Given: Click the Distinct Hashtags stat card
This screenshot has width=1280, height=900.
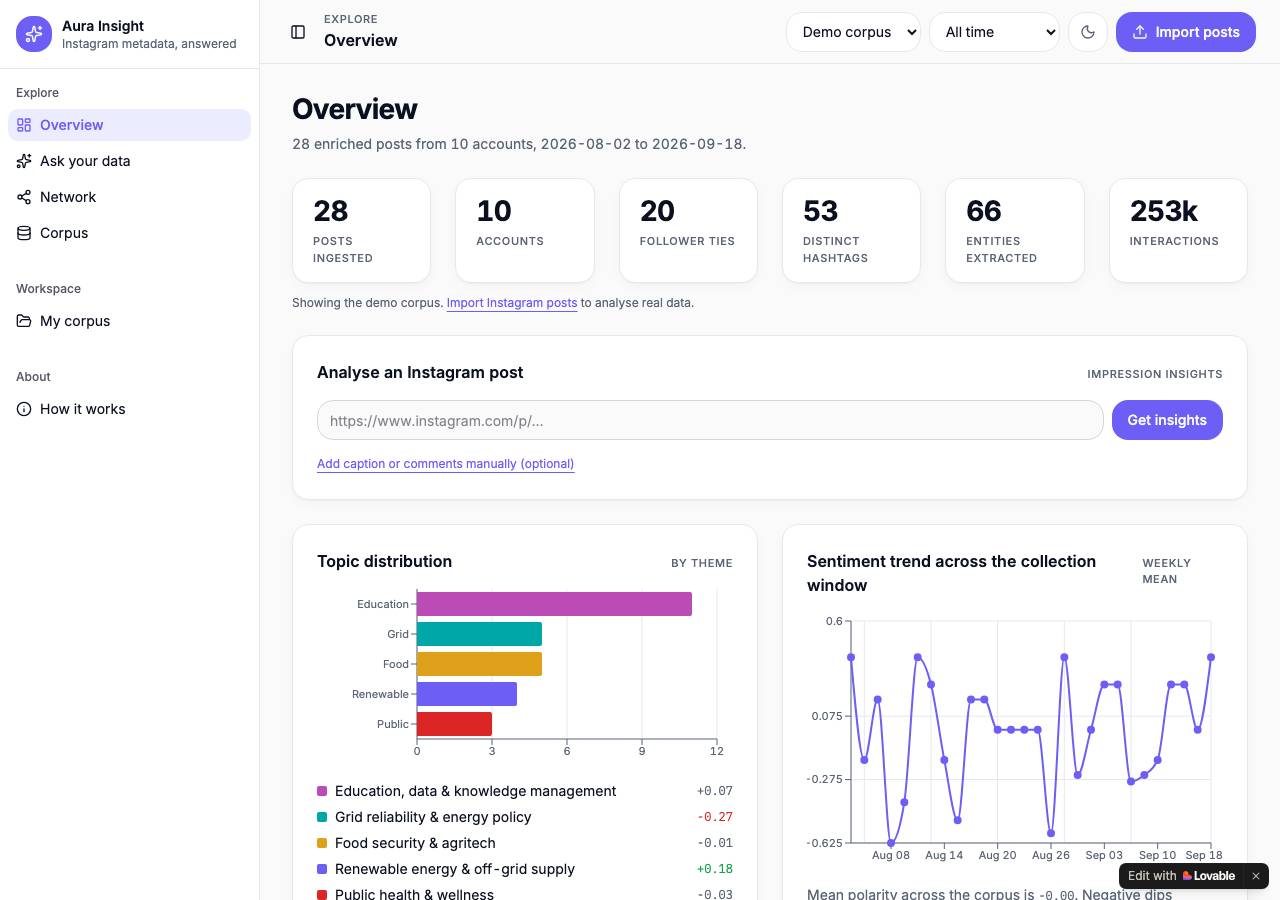Looking at the screenshot, I should [x=851, y=231].
